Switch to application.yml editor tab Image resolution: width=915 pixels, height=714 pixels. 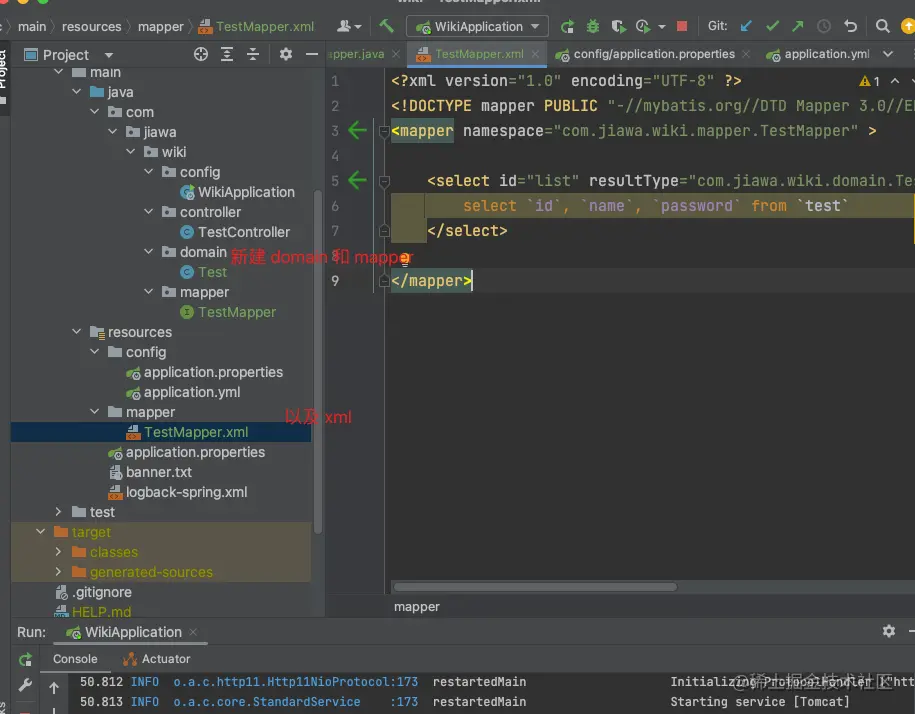818,54
